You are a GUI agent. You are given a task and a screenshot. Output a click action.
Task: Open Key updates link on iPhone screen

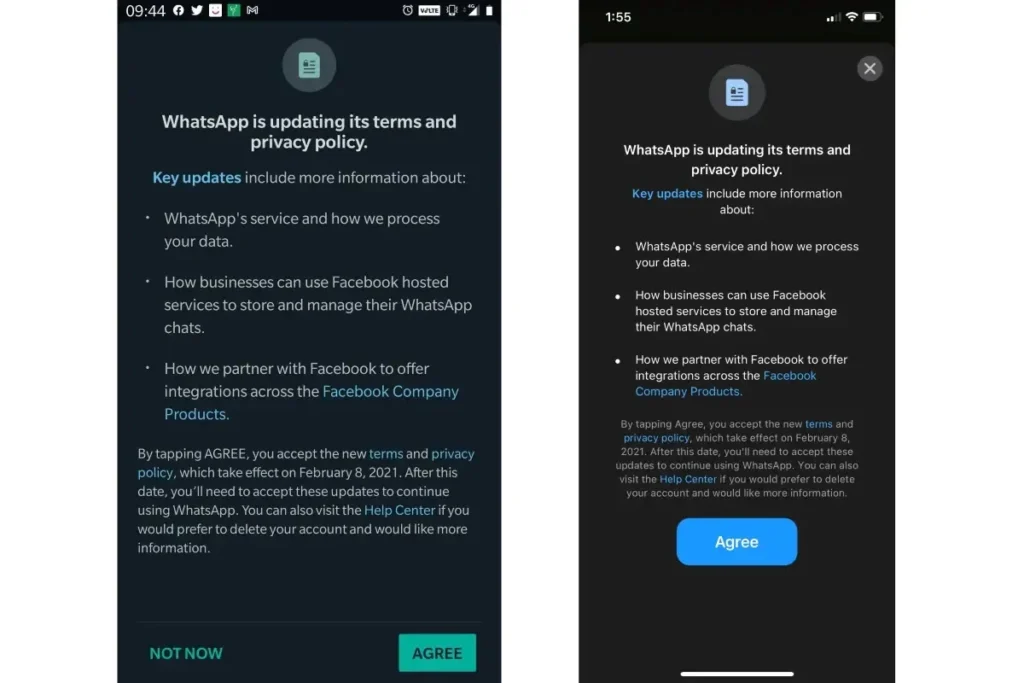coord(667,194)
